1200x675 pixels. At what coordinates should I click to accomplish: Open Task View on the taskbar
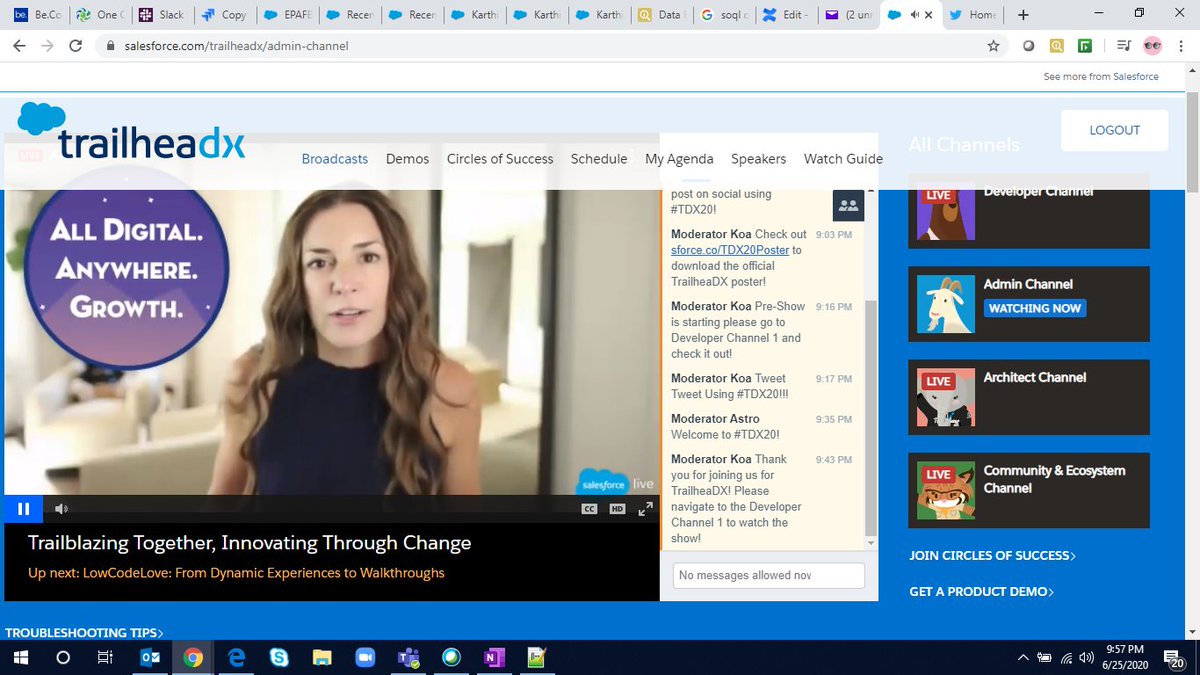[x=105, y=658]
